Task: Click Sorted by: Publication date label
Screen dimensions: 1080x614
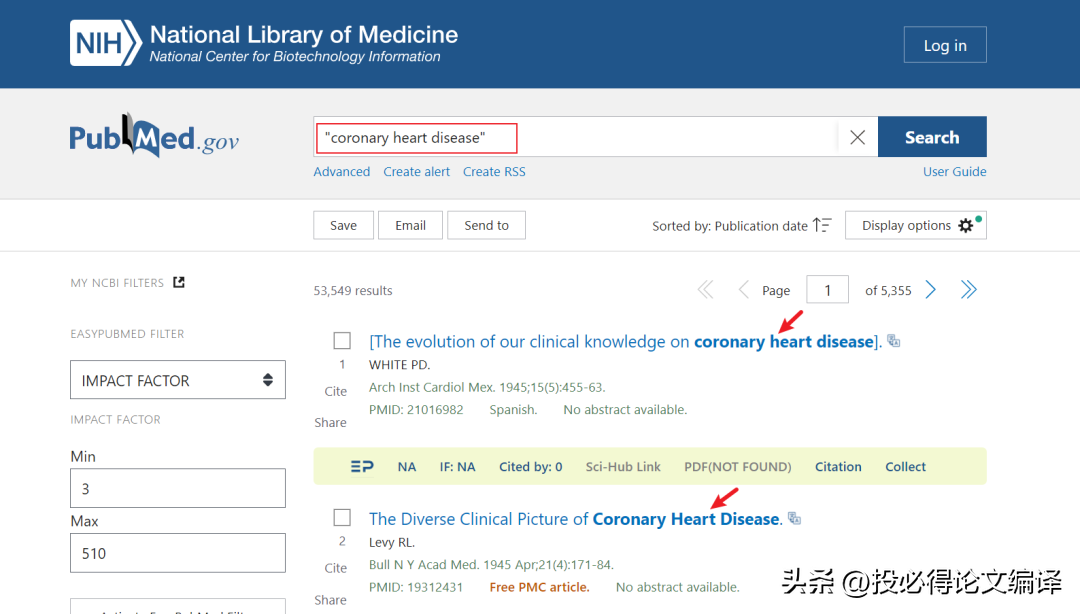Action: pyautogui.click(x=729, y=226)
